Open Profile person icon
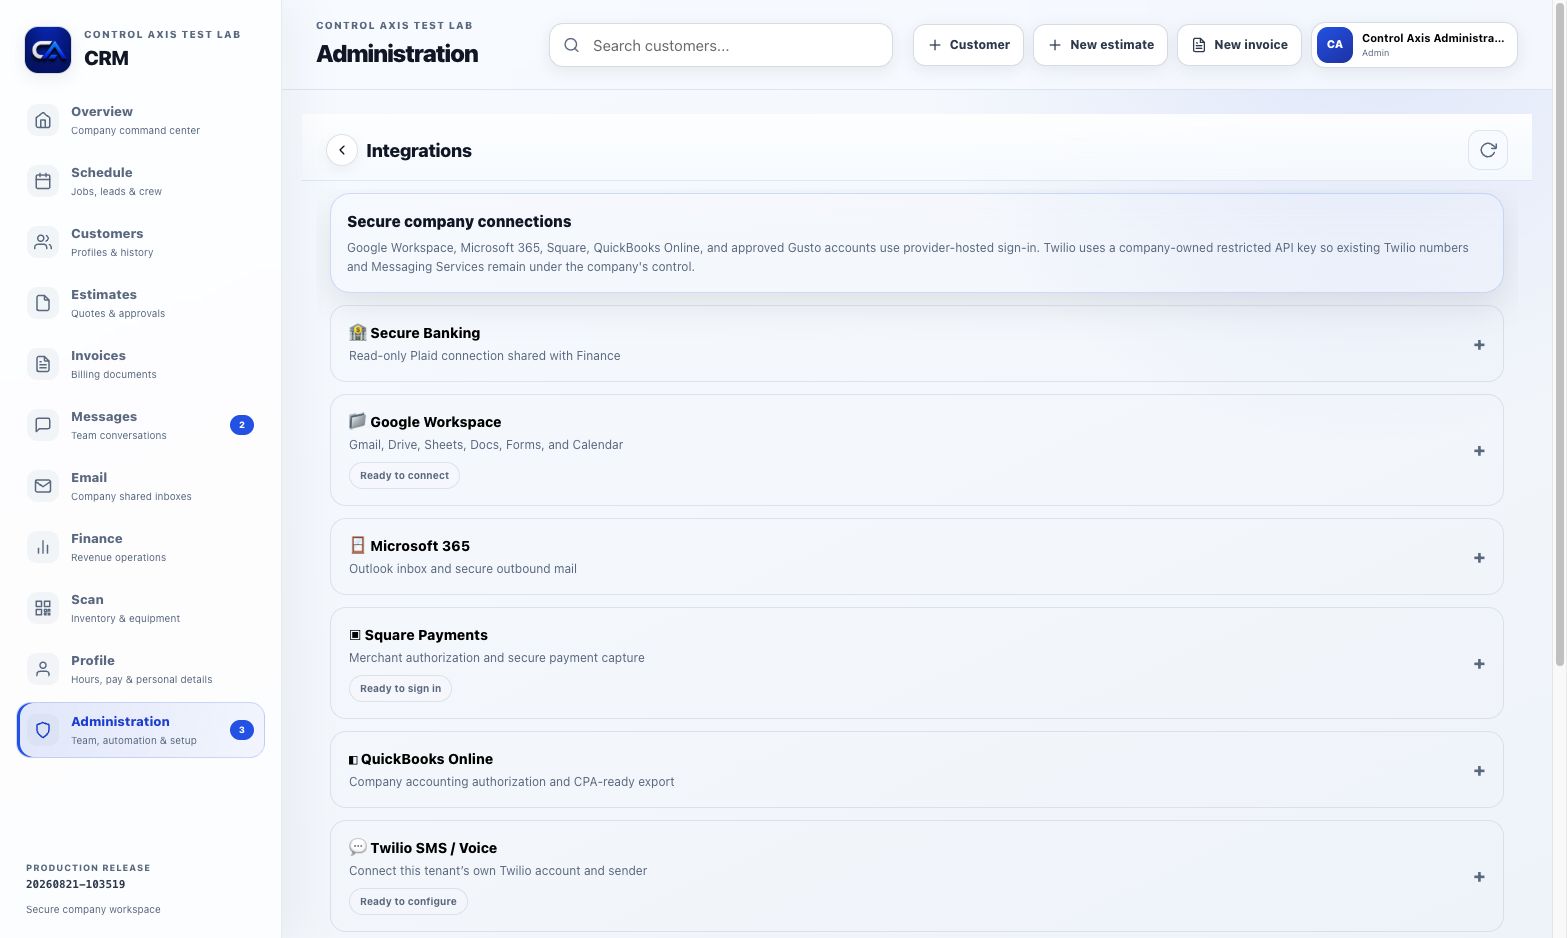Viewport: 1567px width, 938px height. coord(43,669)
